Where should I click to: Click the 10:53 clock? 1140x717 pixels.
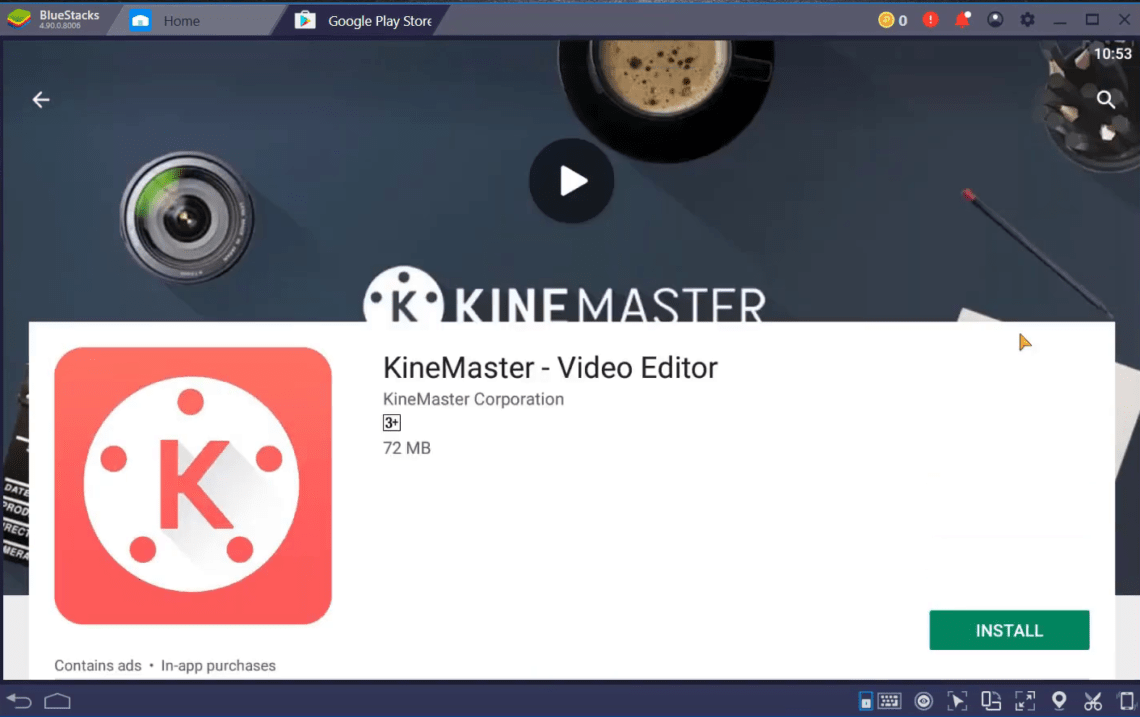1112,54
